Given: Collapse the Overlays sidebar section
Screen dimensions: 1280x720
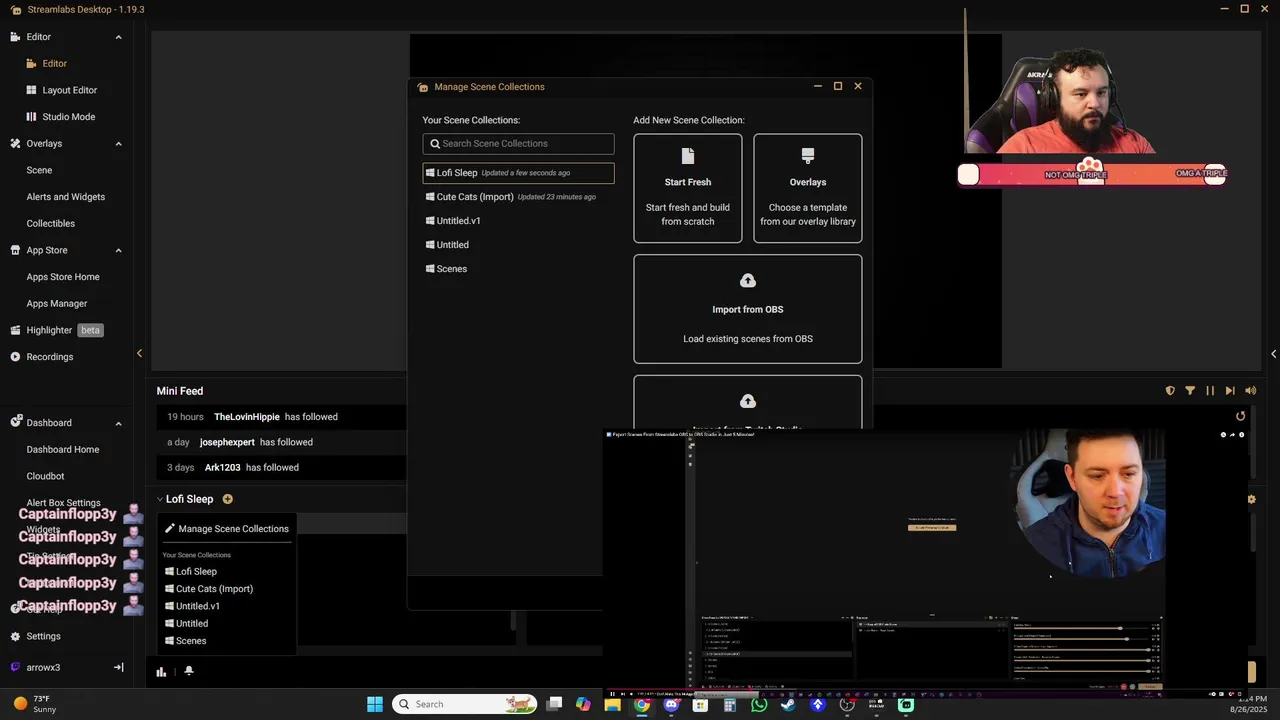Looking at the screenshot, I should 118,144.
